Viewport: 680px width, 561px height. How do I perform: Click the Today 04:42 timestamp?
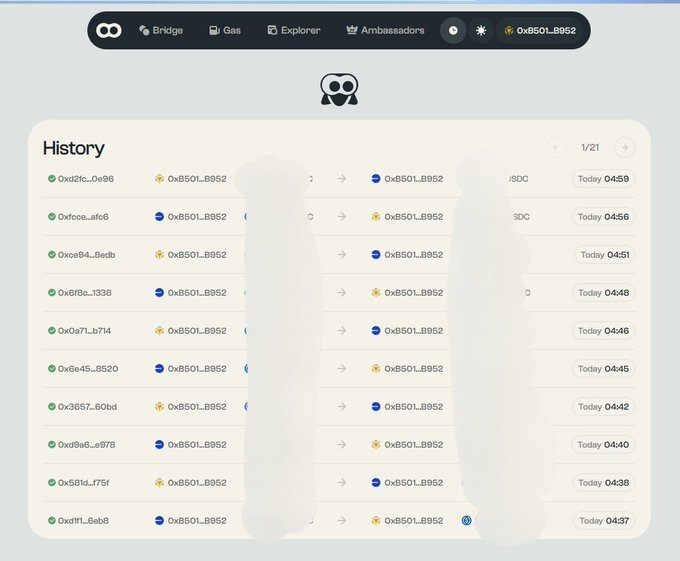(603, 407)
